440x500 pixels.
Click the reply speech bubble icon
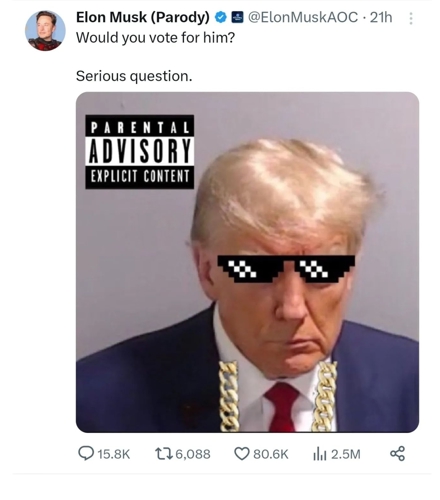click(86, 454)
